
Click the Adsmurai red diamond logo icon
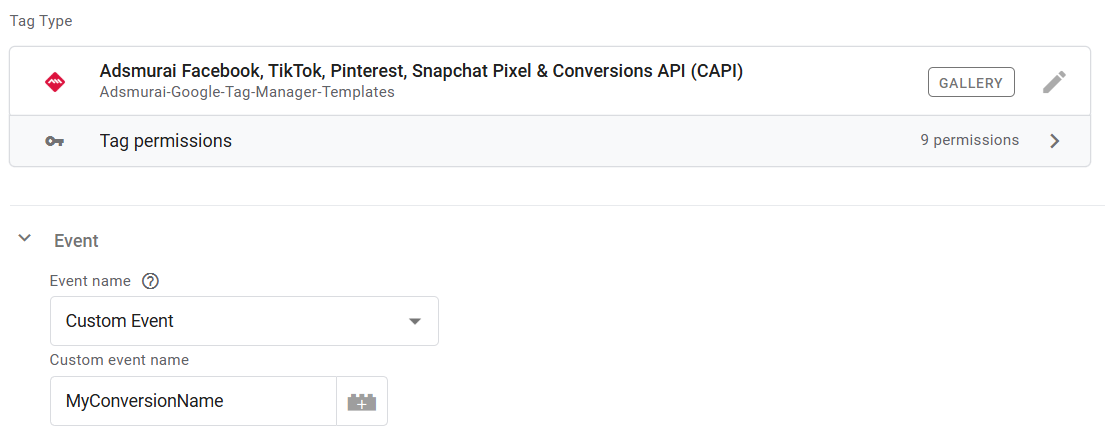click(55, 82)
